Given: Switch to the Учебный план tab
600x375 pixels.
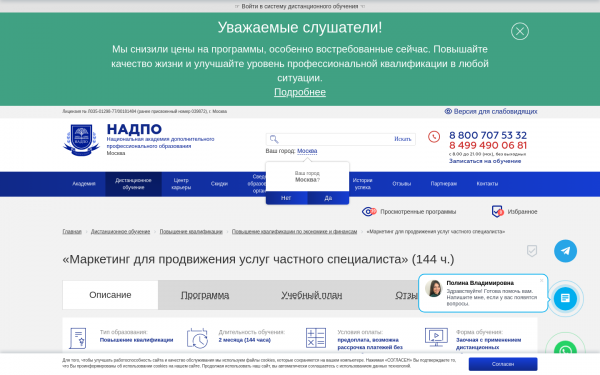Looking at the screenshot, I should point(311,295).
